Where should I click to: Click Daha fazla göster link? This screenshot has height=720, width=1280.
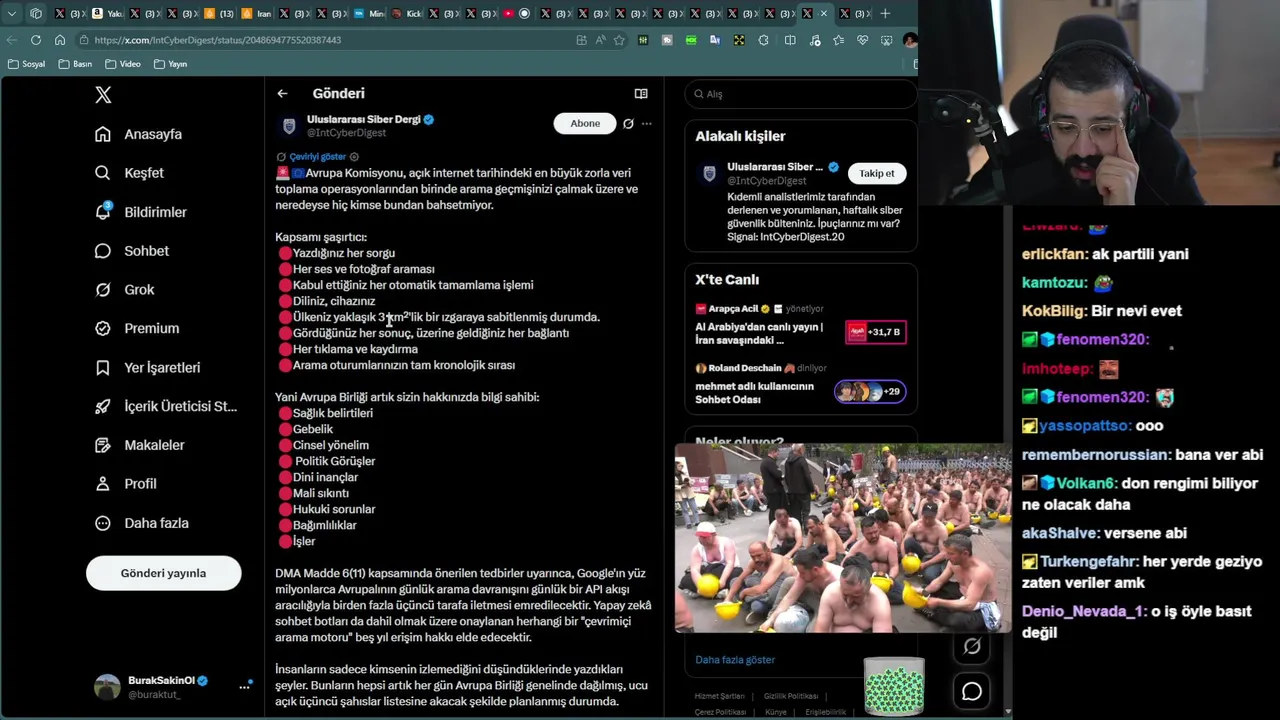(x=735, y=660)
